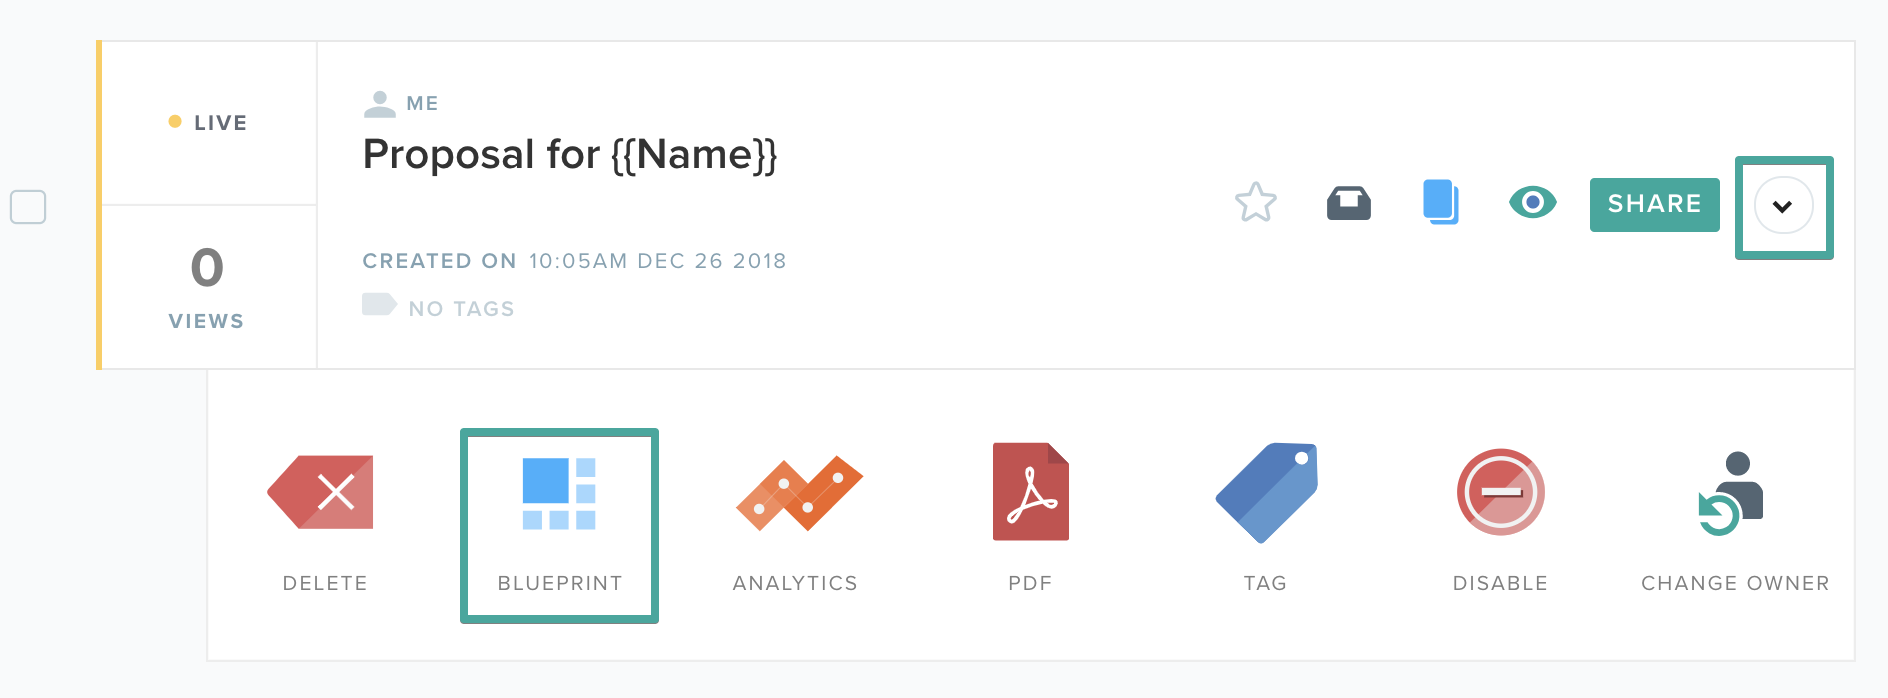Image resolution: width=1888 pixels, height=698 pixels.
Task: Star the proposal as favorite
Action: click(x=1256, y=203)
